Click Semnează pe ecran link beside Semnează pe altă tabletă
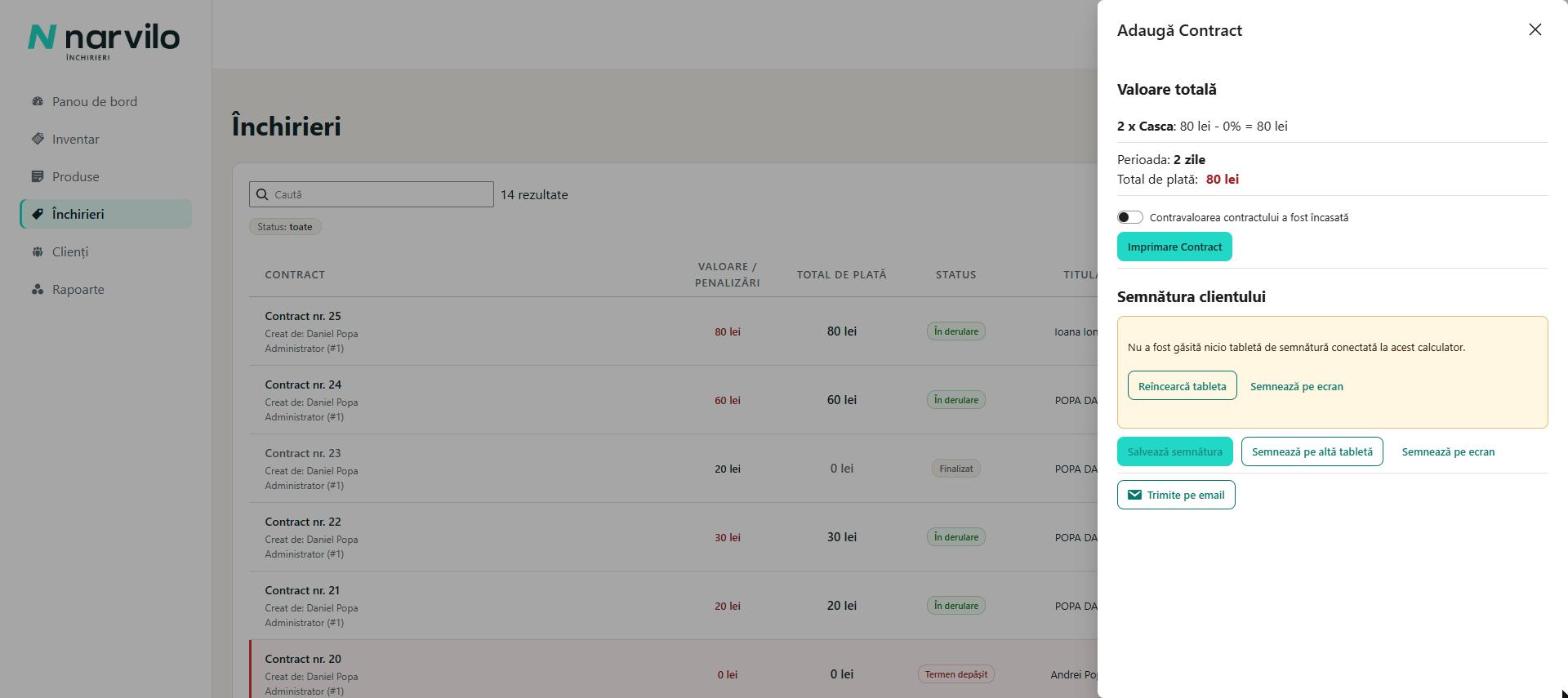Screen dimensions: 1568x698 [x=1448, y=452]
